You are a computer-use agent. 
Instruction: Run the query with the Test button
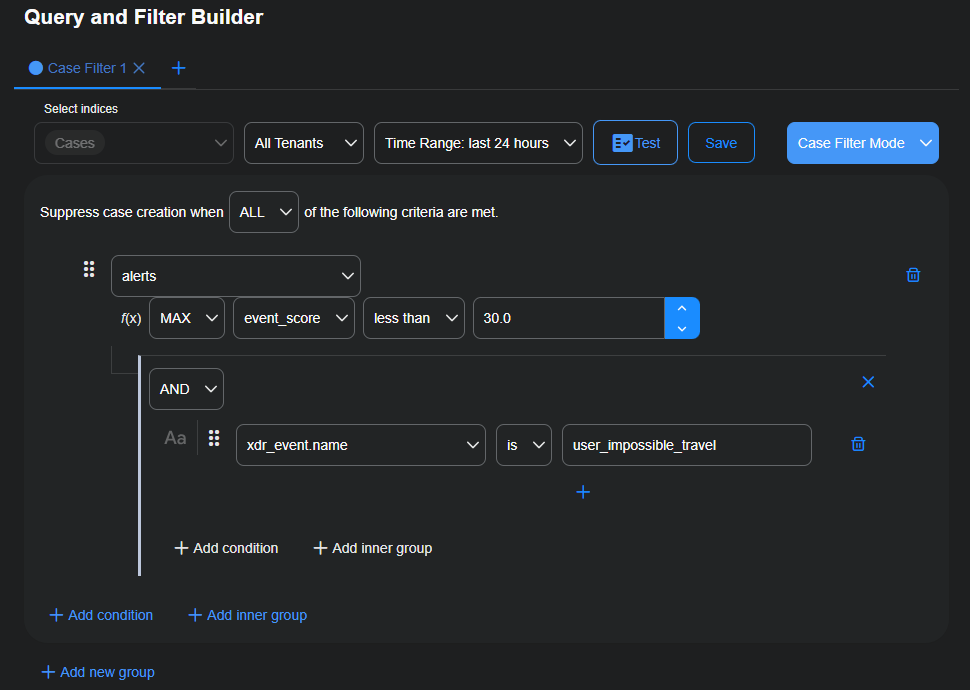(635, 142)
